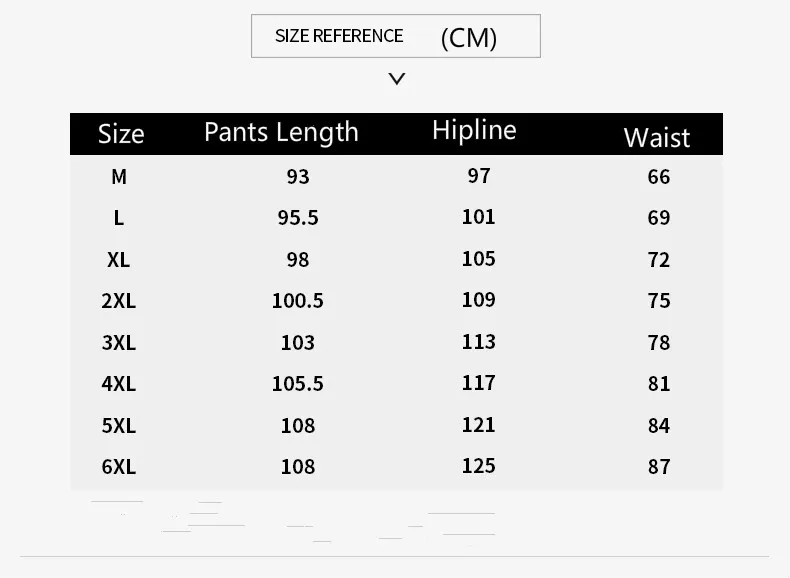The width and height of the screenshot is (790, 578).
Task: Click the down chevron below Size Reference
Action: 397,79
